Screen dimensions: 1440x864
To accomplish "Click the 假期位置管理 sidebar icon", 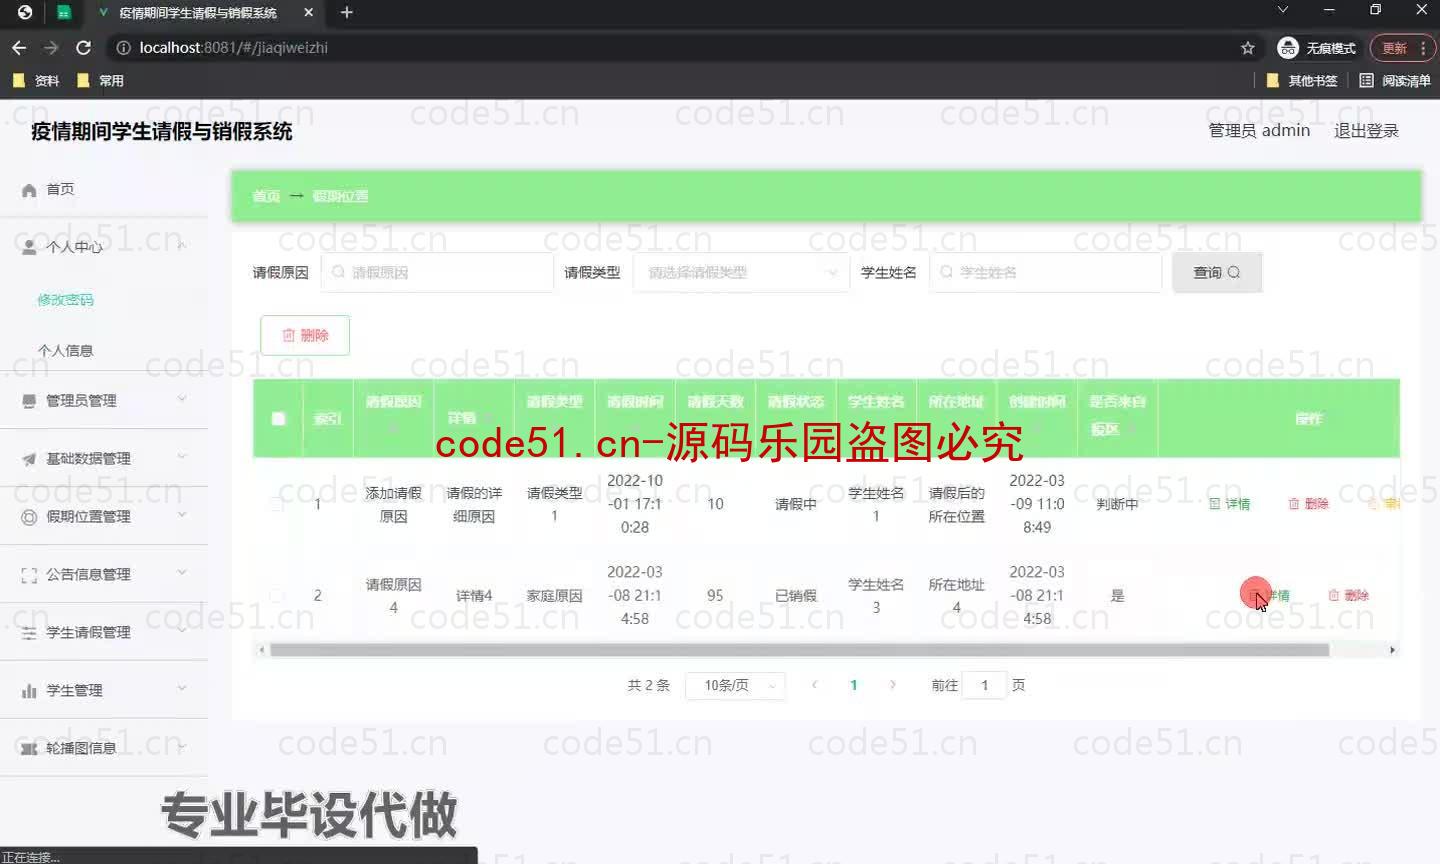I will [29, 517].
